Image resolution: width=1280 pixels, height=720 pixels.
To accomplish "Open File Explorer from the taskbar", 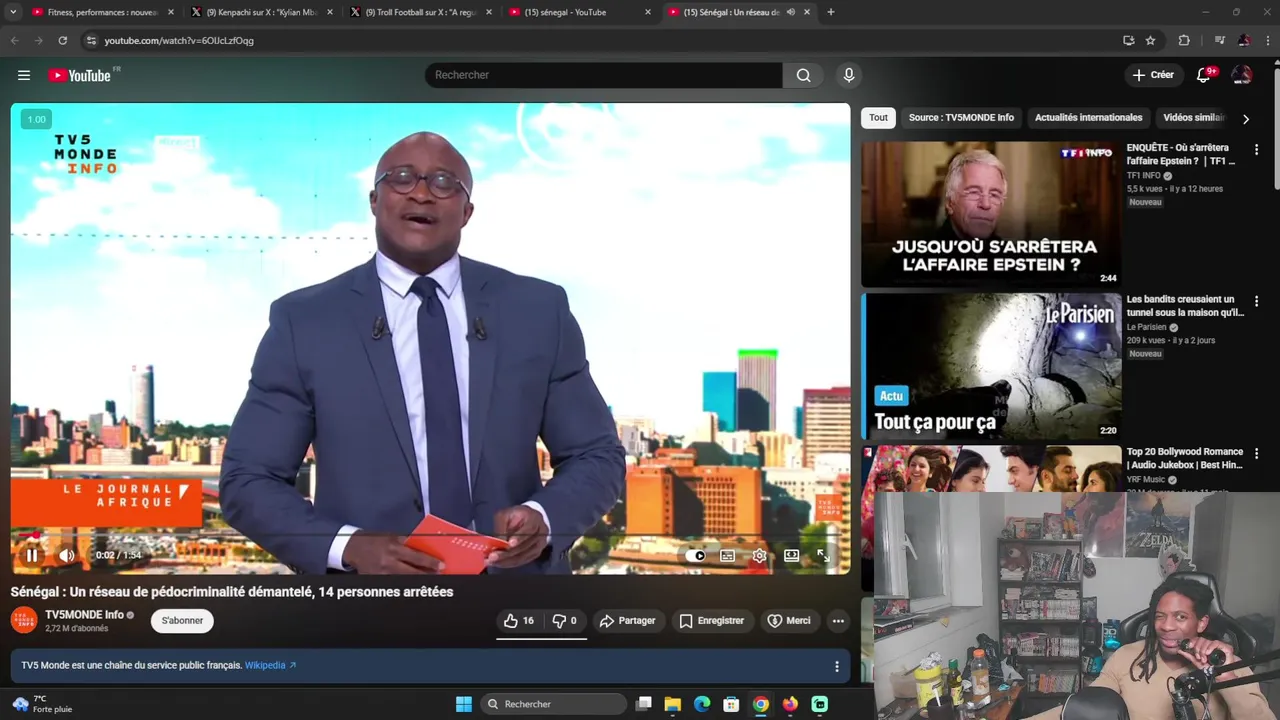I will click(673, 704).
